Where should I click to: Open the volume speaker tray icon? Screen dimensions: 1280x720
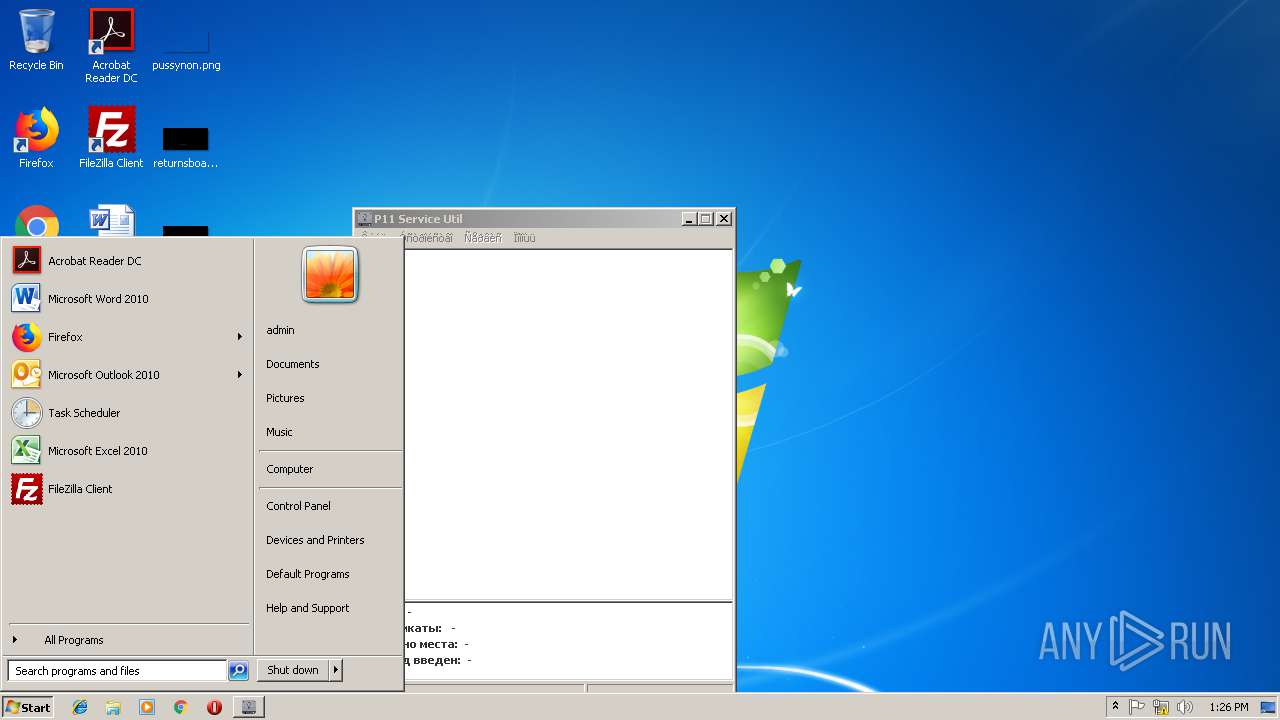click(1185, 707)
